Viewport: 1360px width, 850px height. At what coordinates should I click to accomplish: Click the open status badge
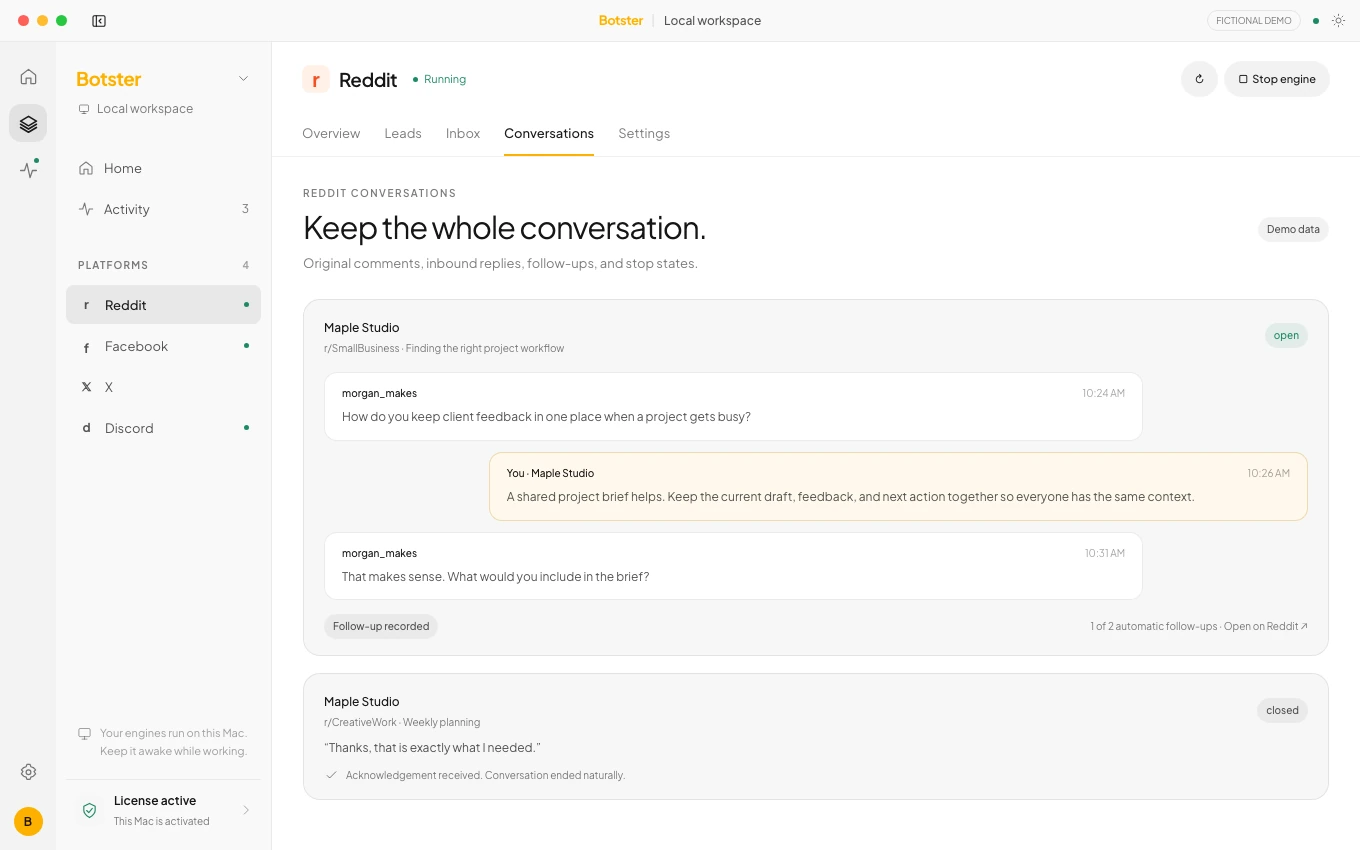[1286, 335]
